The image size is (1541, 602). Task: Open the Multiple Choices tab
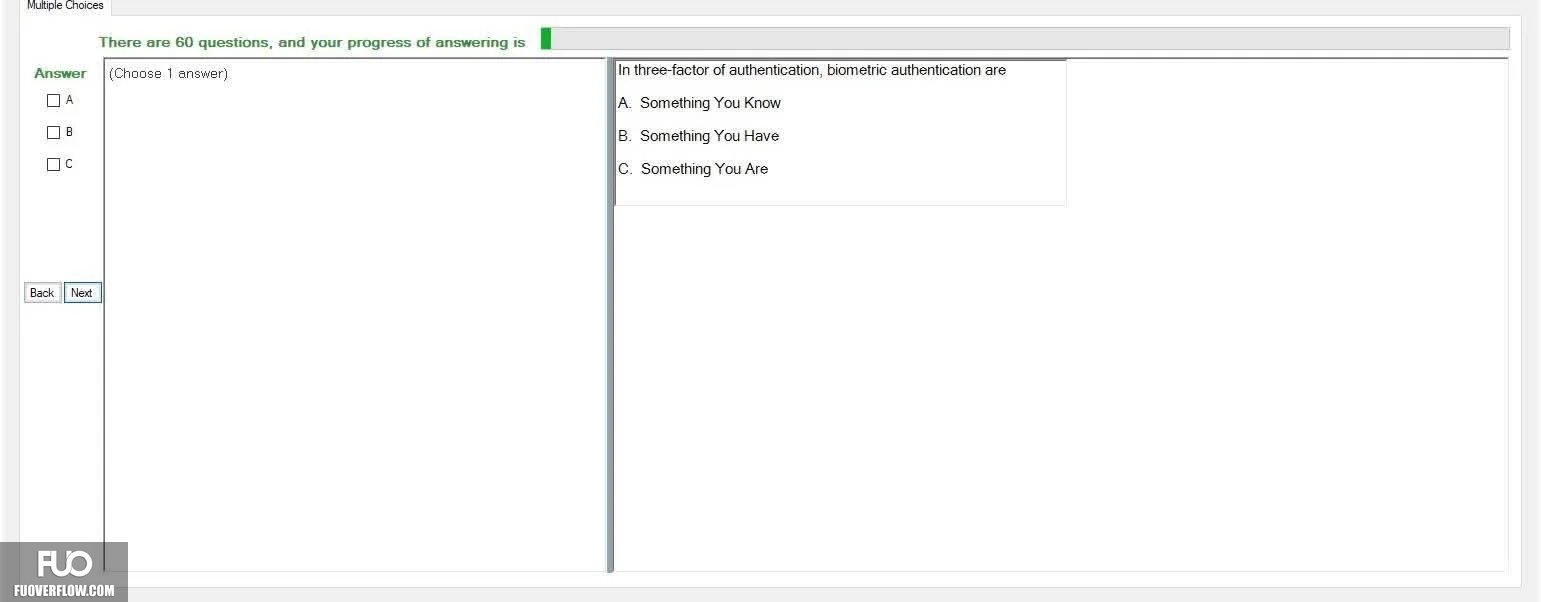click(x=65, y=6)
